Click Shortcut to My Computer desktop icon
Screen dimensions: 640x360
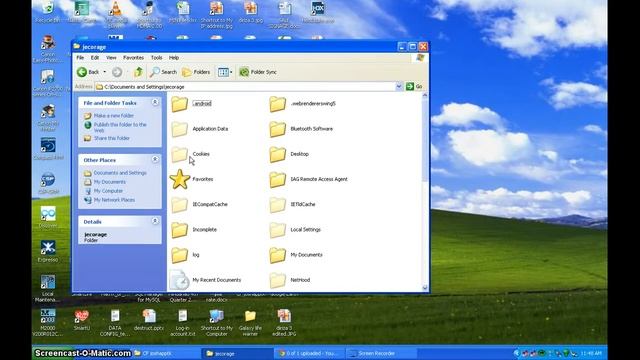coord(217,322)
